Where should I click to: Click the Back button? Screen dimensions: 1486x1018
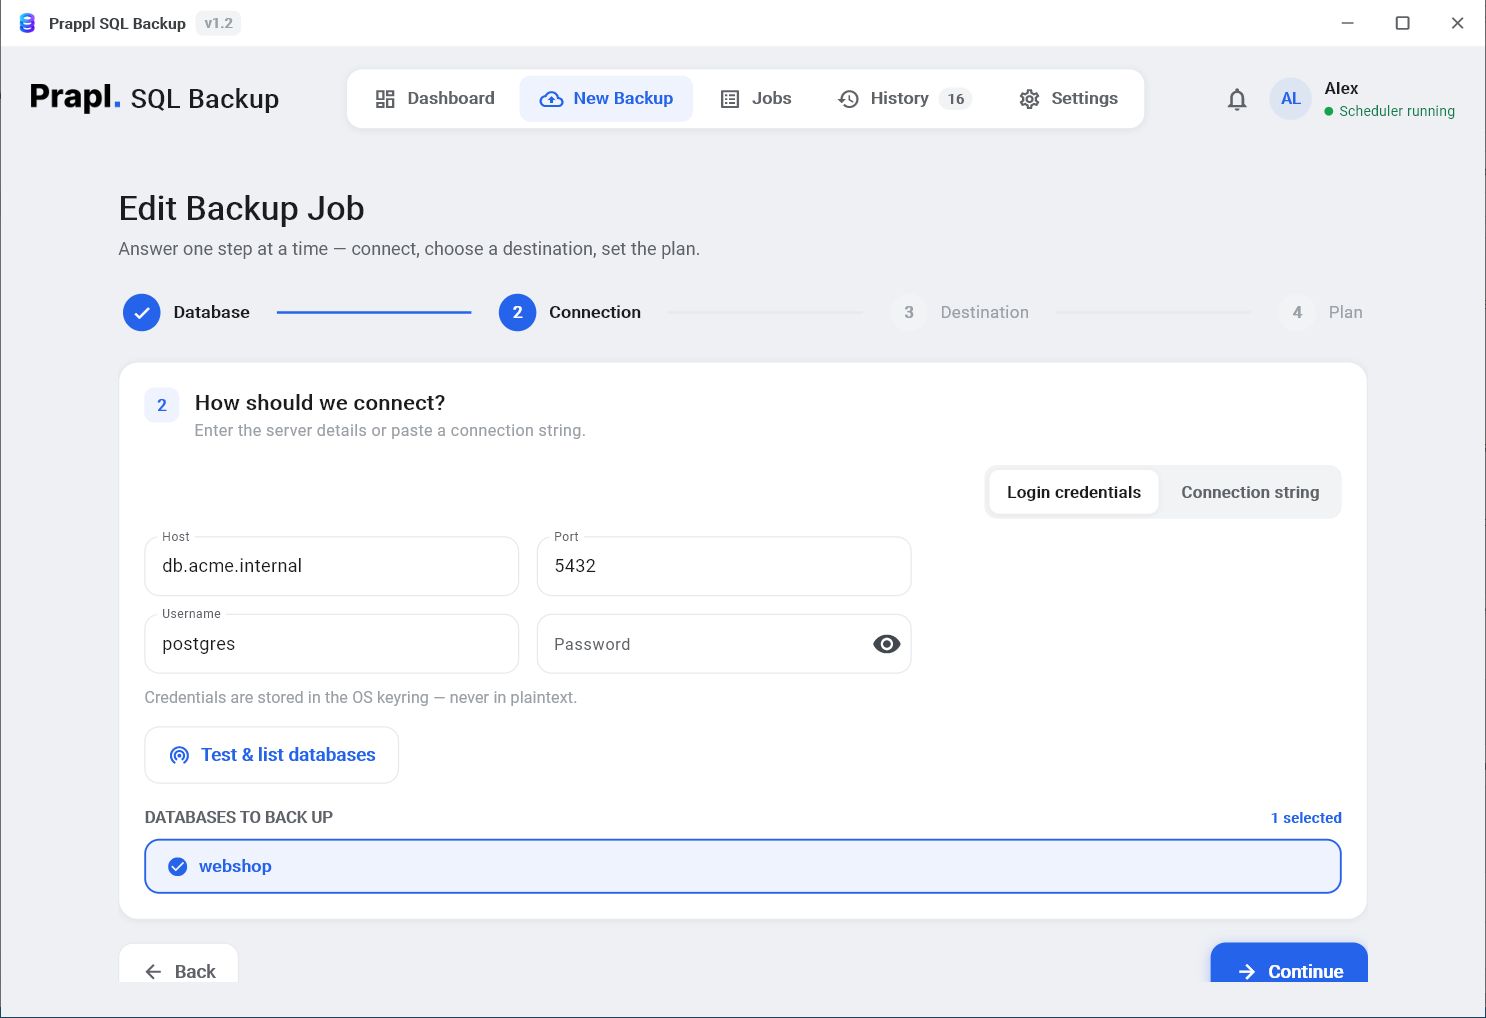click(x=179, y=963)
